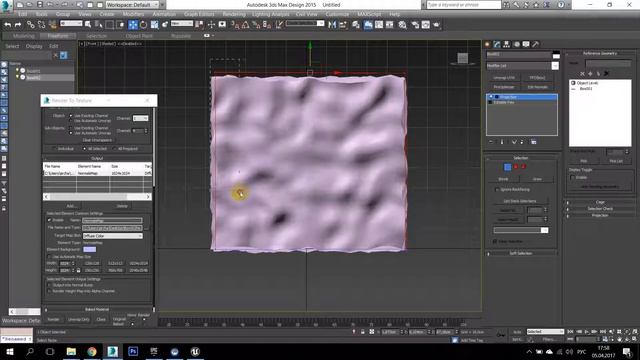
Task: Toggle Output into Normal Bump checkbox
Action: (x=49, y=285)
